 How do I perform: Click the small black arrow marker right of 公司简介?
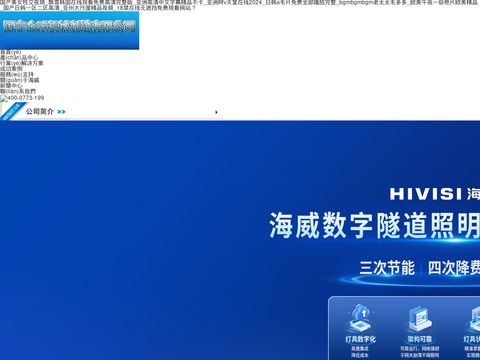point(216,112)
